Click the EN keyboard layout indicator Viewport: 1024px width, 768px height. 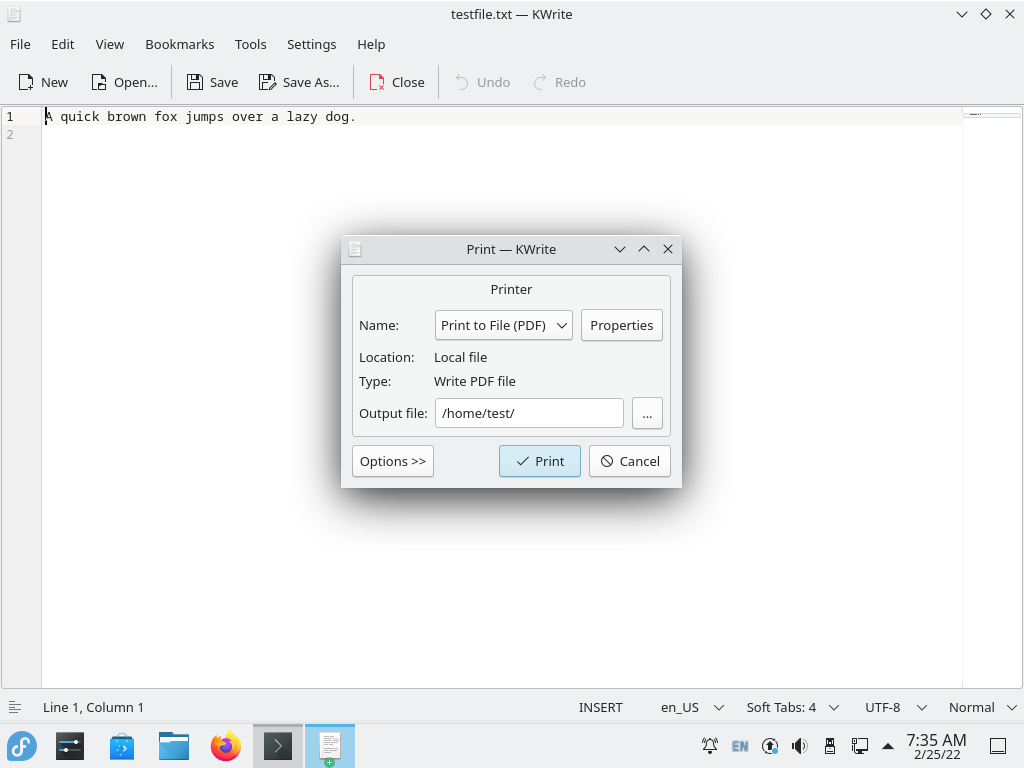740,746
